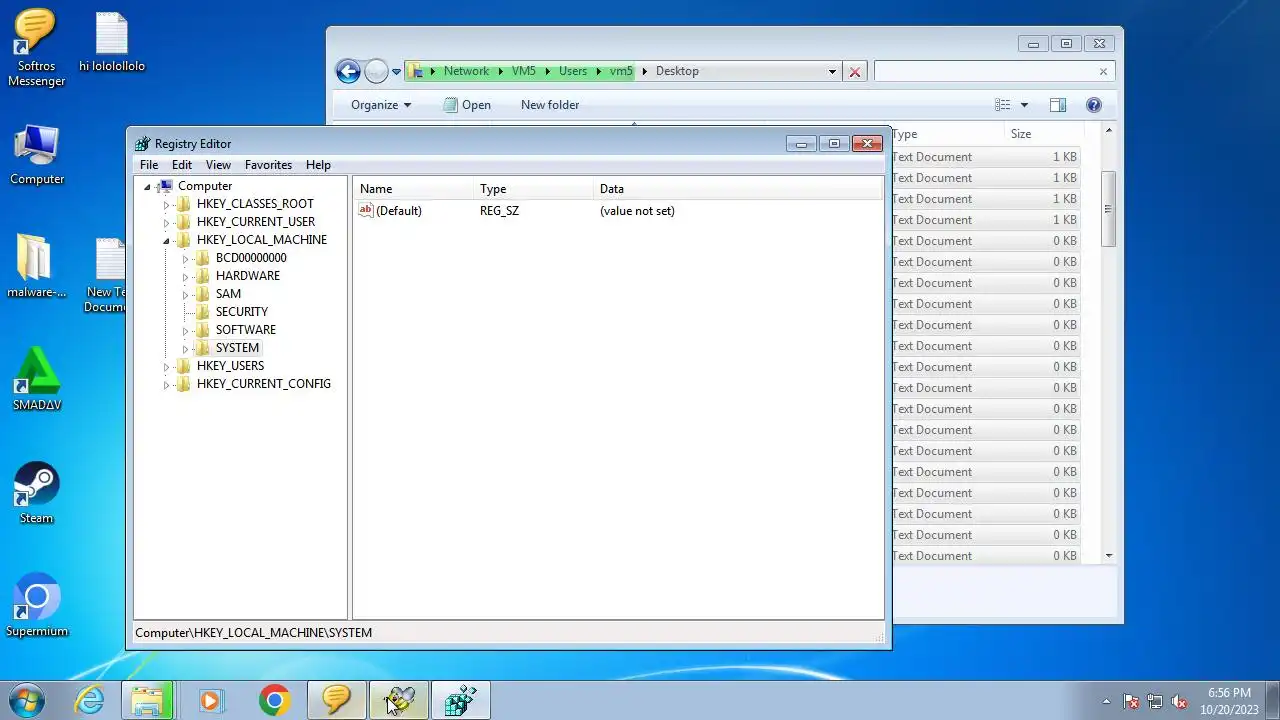Click the Registry Editor title bar icon
The width and height of the screenshot is (1280, 720).
pos(143,144)
